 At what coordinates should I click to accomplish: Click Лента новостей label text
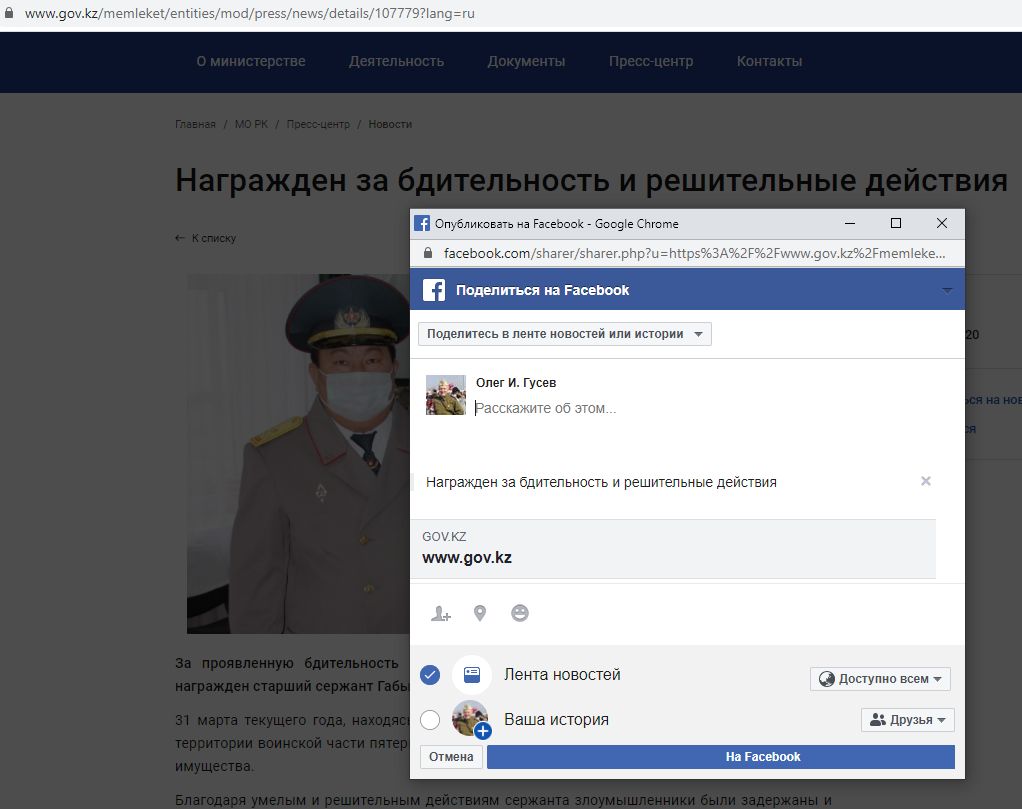pos(562,675)
